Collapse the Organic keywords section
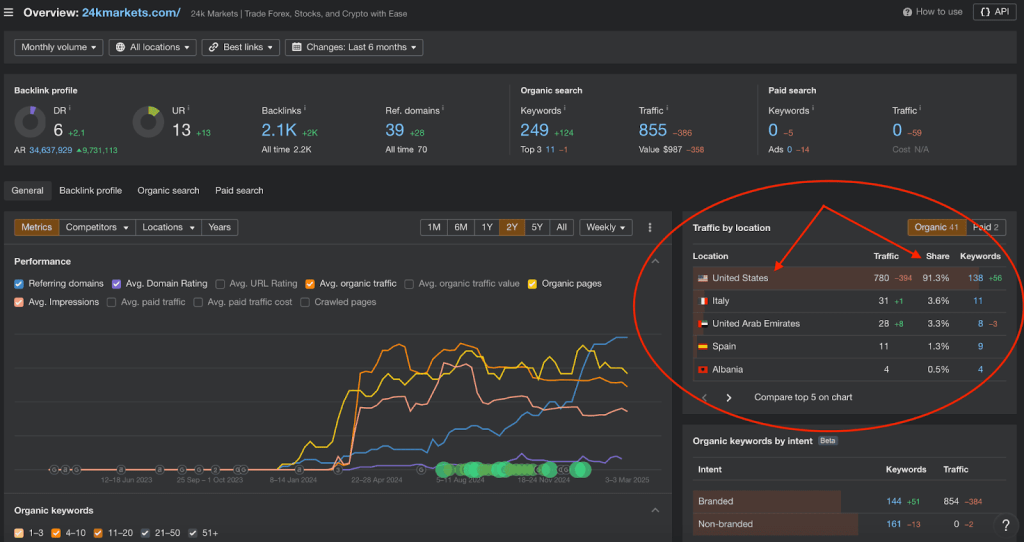The width and height of the screenshot is (1024, 542). pyautogui.click(x=655, y=510)
